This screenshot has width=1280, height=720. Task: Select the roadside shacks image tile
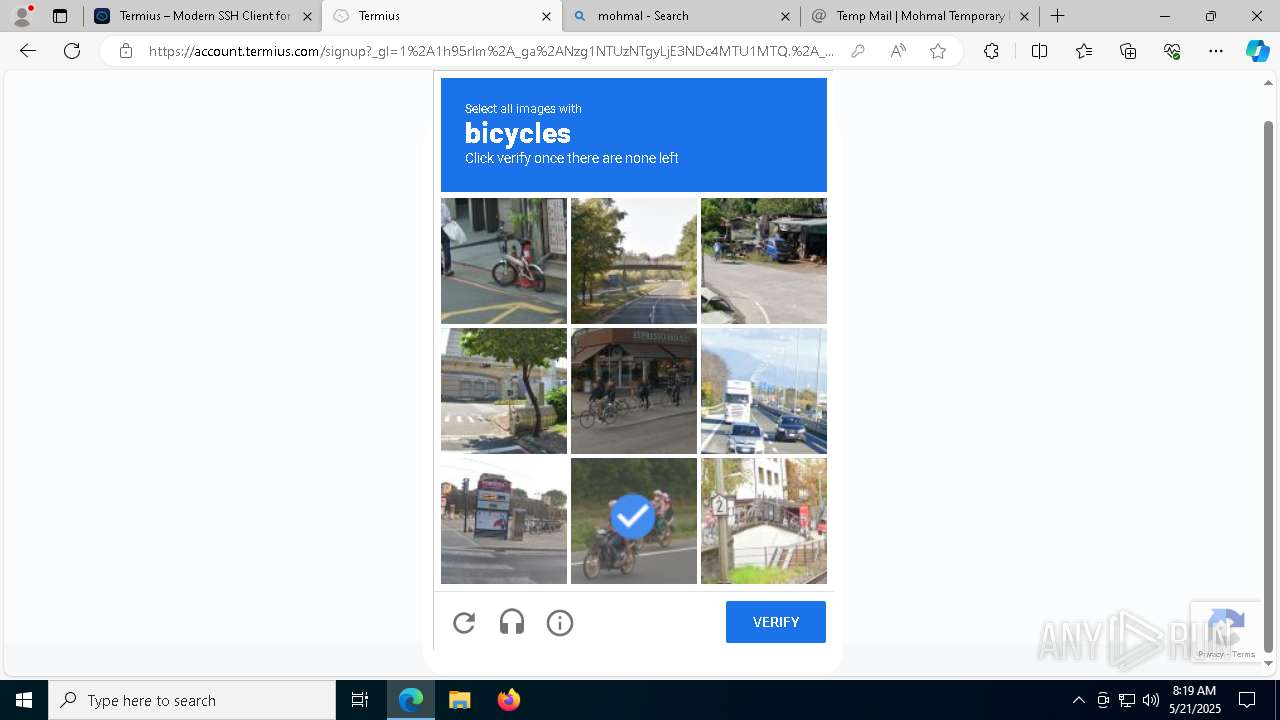[x=764, y=261]
